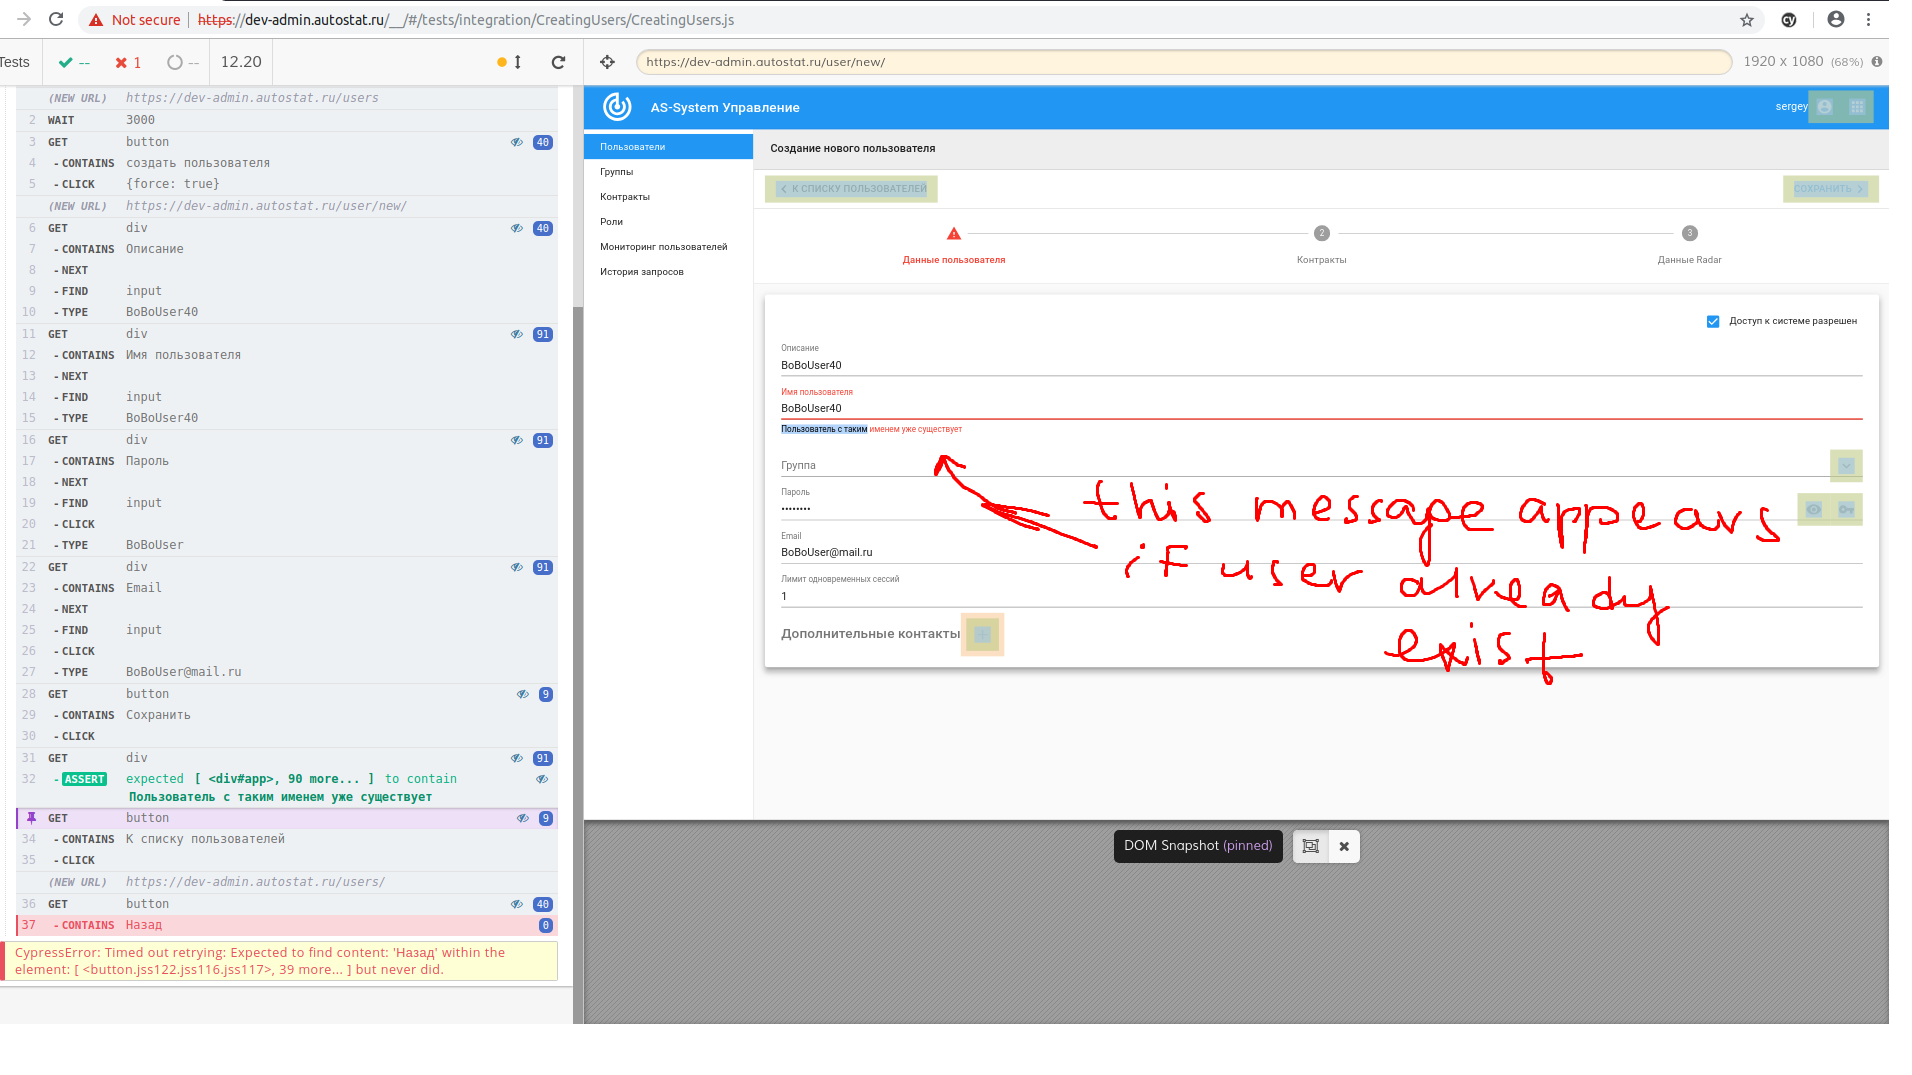Open Контракты in the sidebar

click(668, 197)
